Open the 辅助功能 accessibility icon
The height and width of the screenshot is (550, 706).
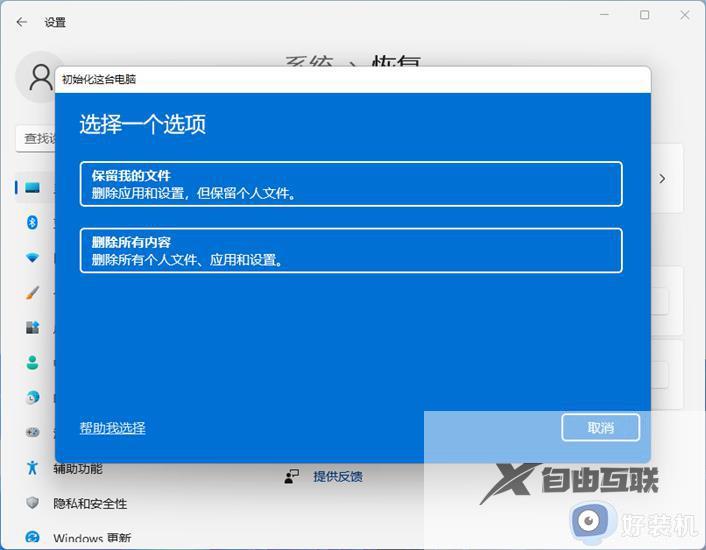pyautogui.click(x=32, y=468)
